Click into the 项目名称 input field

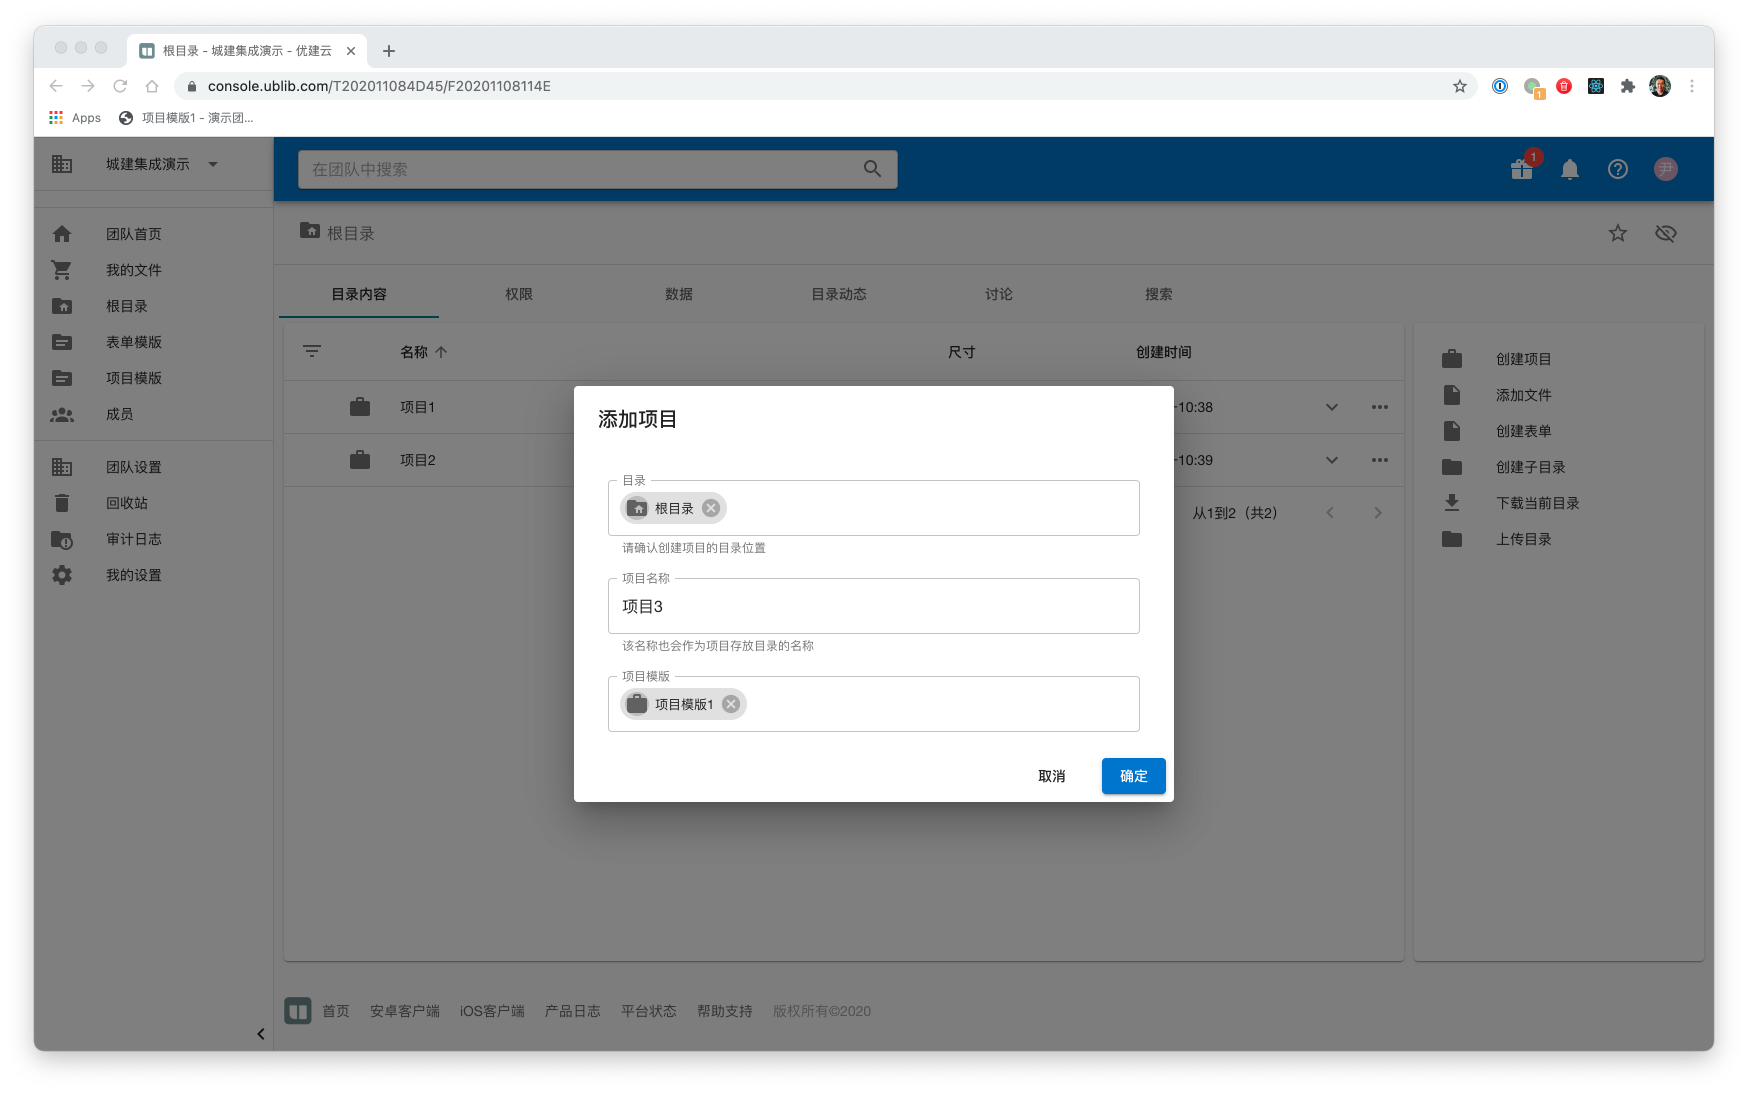tap(873, 606)
